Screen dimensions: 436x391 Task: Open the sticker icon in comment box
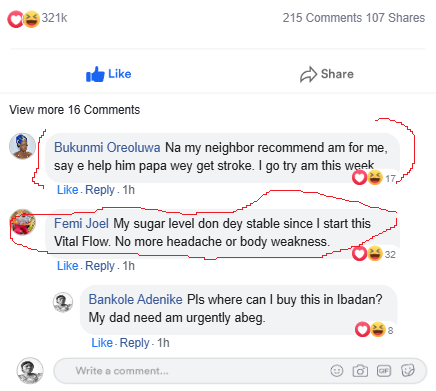coord(408,370)
